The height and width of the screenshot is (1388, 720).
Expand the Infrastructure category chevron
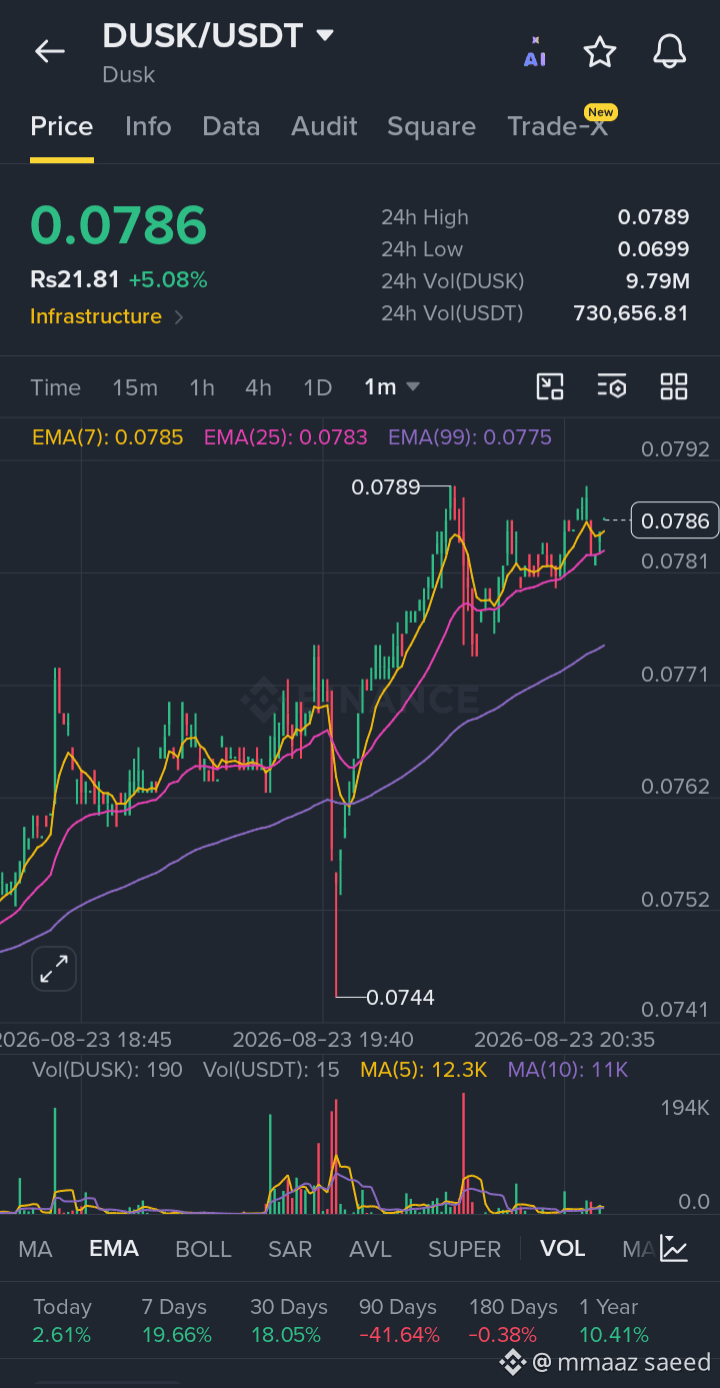click(x=179, y=317)
